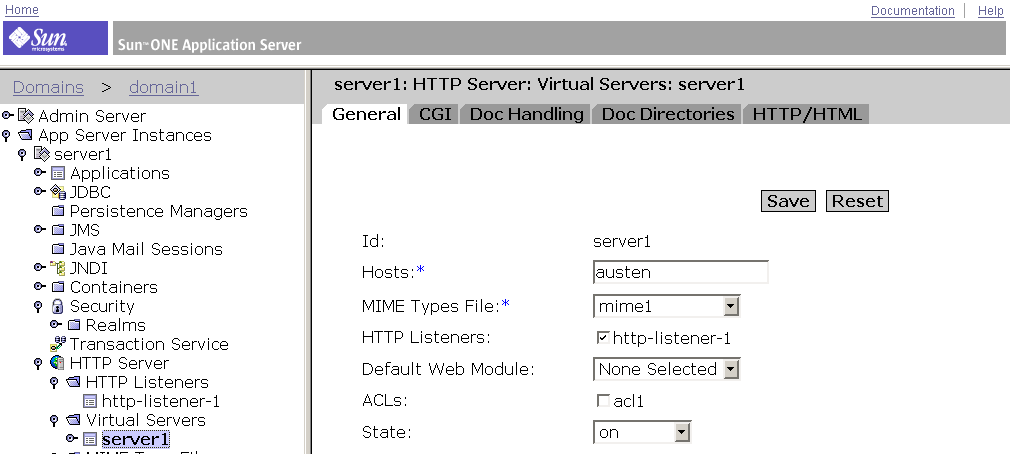This screenshot has width=1010, height=454.
Task: Expand the JDBC node
Action: pos(40,192)
